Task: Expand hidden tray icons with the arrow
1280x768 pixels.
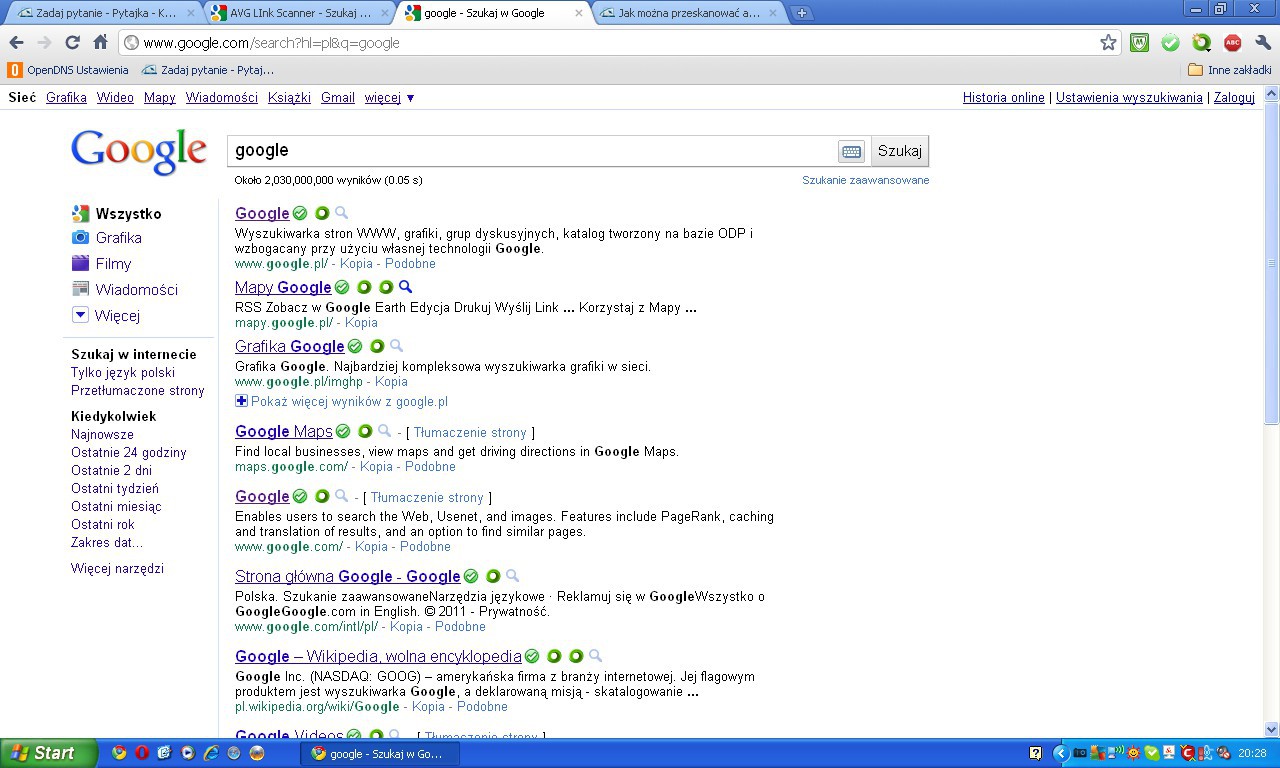Action: click(1060, 753)
